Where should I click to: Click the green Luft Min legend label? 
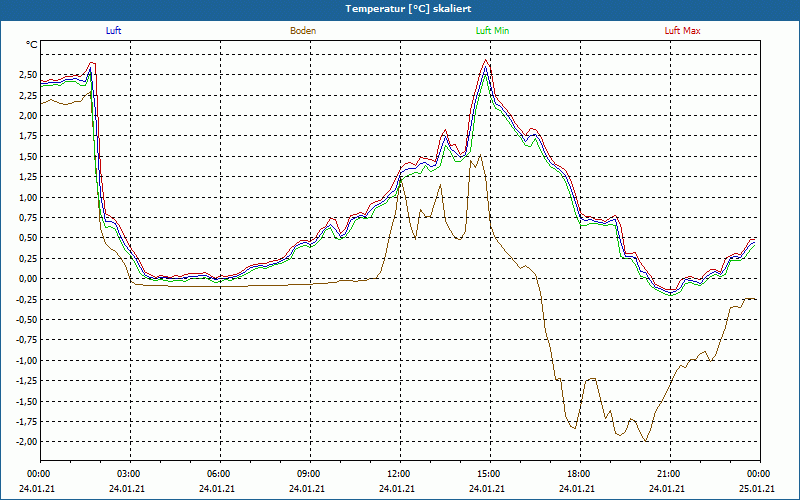click(492, 31)
